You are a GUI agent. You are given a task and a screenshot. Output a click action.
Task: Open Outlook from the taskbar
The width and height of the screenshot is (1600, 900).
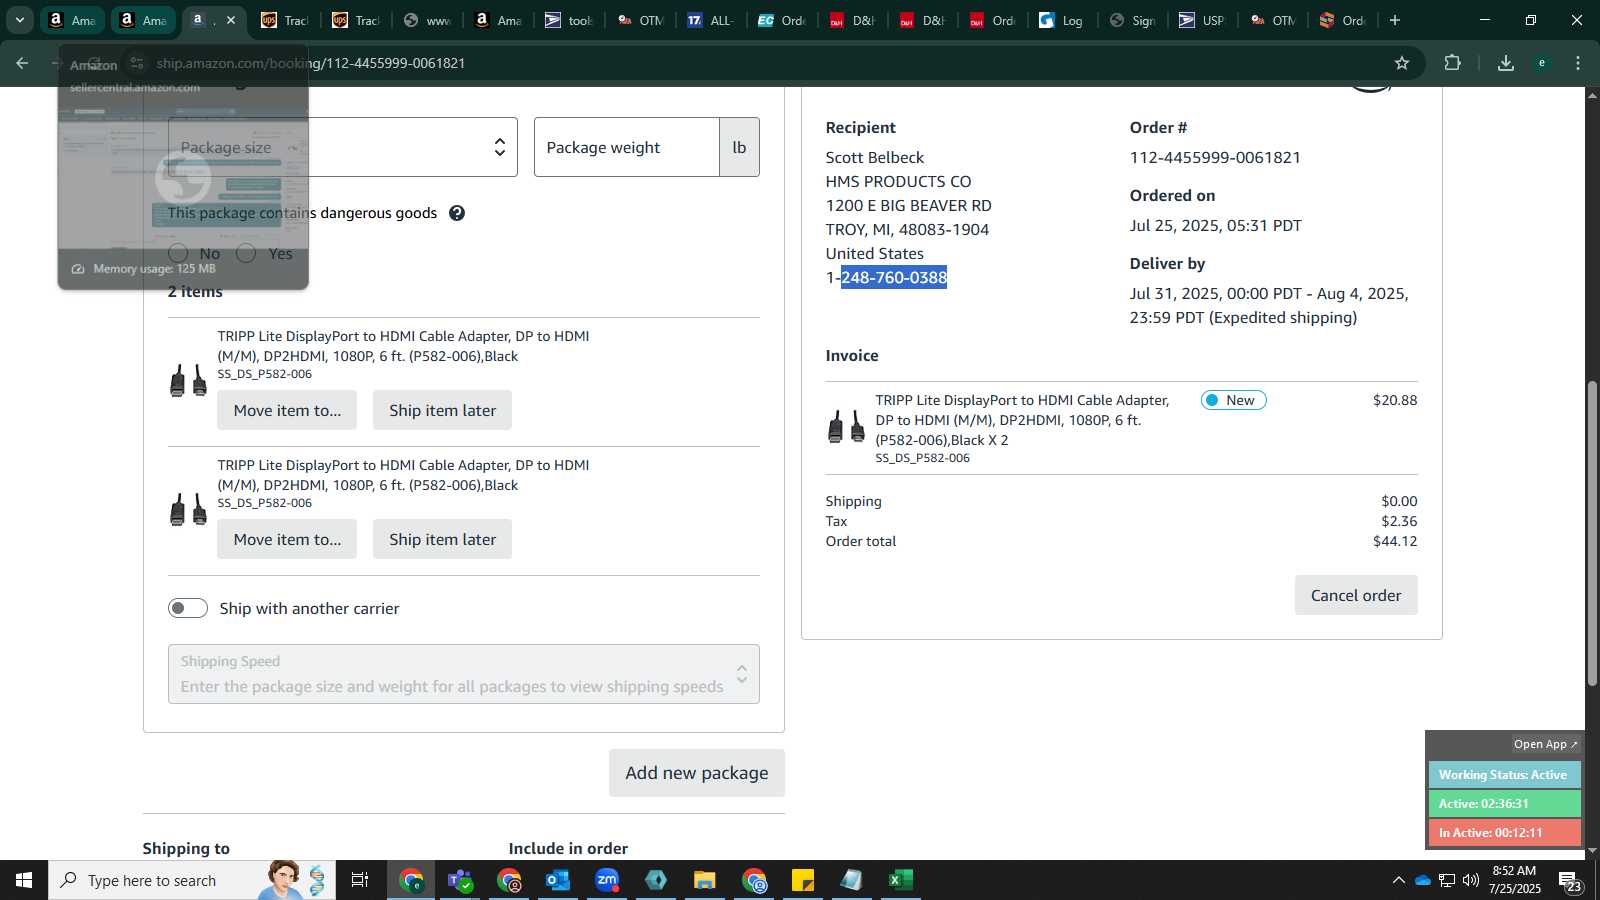[x=557, y=880]
